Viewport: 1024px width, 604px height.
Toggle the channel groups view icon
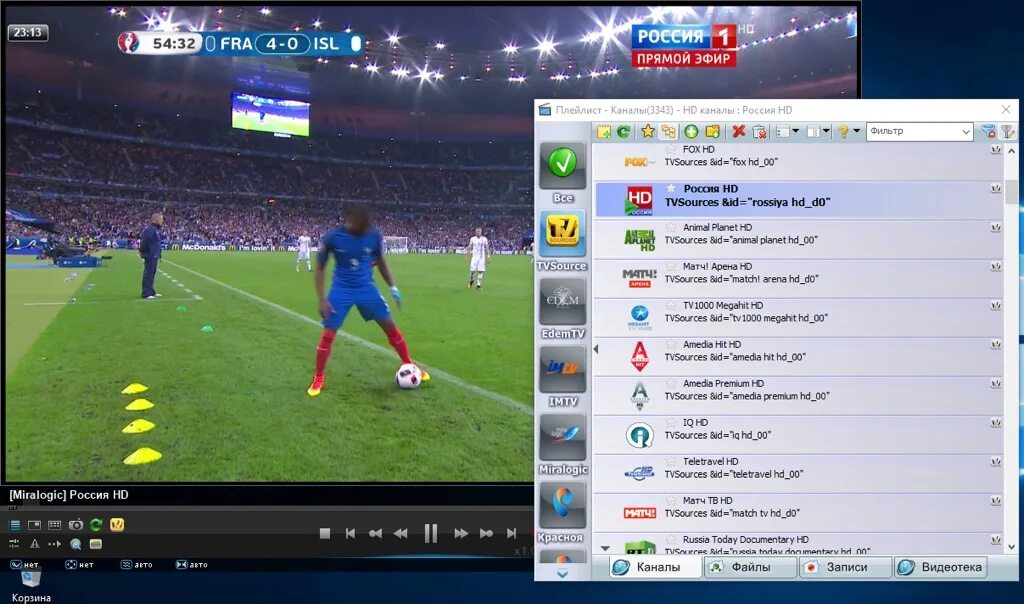point(668,131)
